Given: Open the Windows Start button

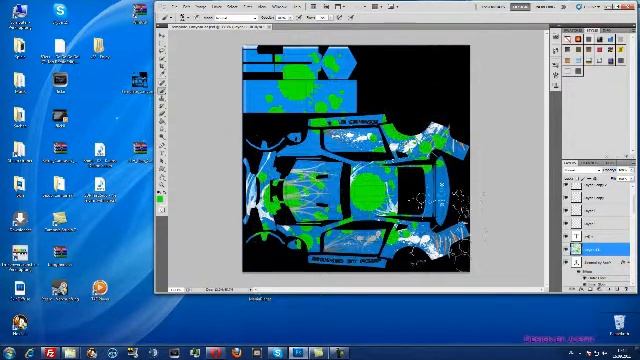Looking at the screenshot, I should point(9,353).
